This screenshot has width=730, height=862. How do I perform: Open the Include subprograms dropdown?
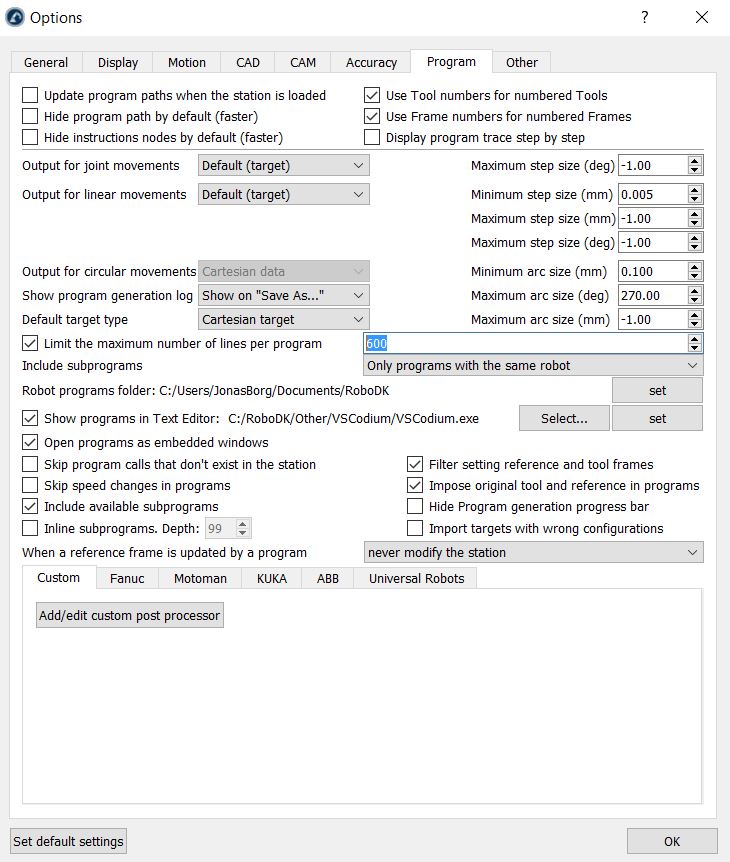pyautogui.click(x=533, y=366)
